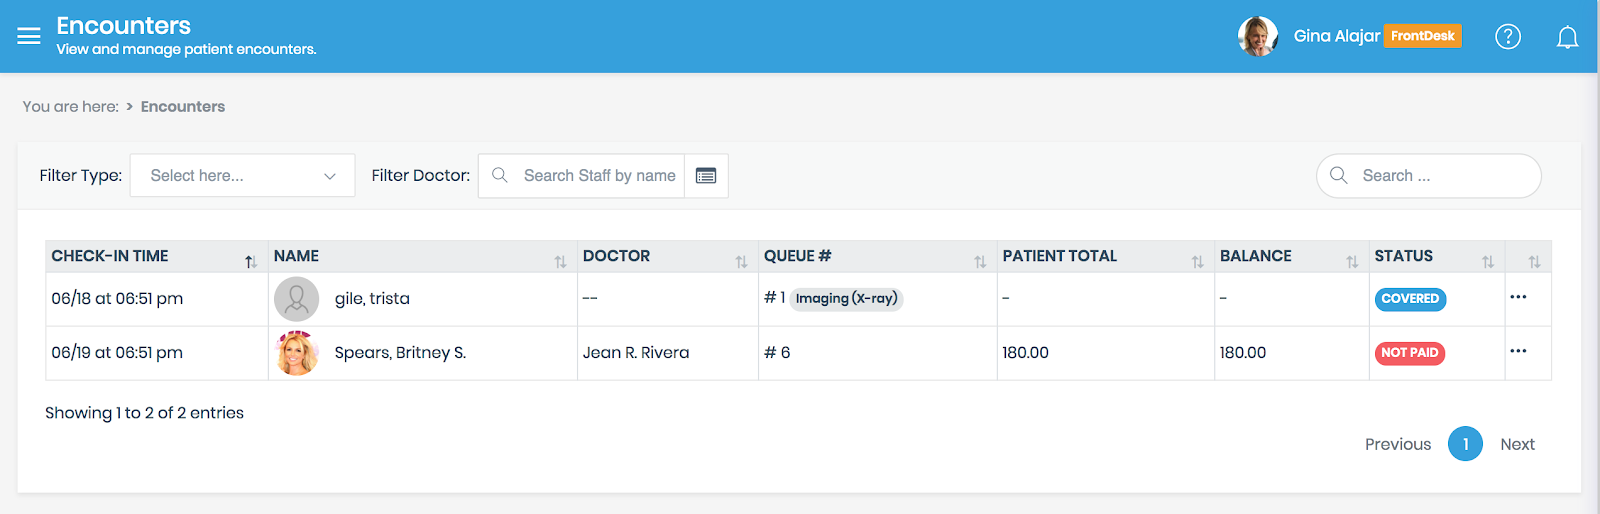The height and width of the screenshot is (514, 1600).
Task: Click the NOT PAID status badge
Action: (1409, 353)
